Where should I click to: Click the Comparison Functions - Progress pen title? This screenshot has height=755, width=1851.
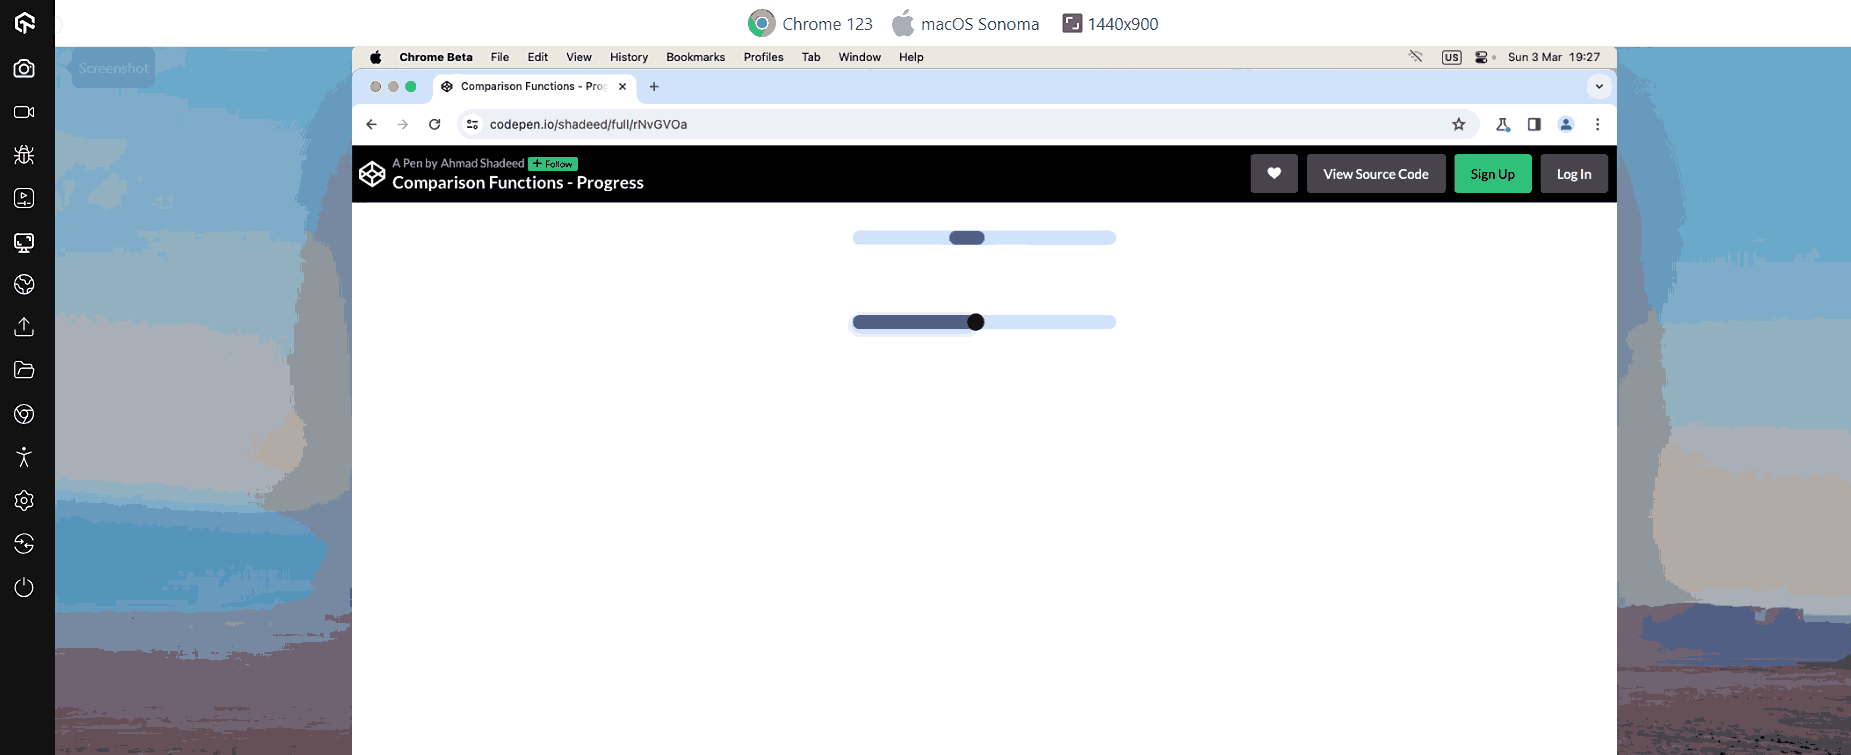point(518,182)
